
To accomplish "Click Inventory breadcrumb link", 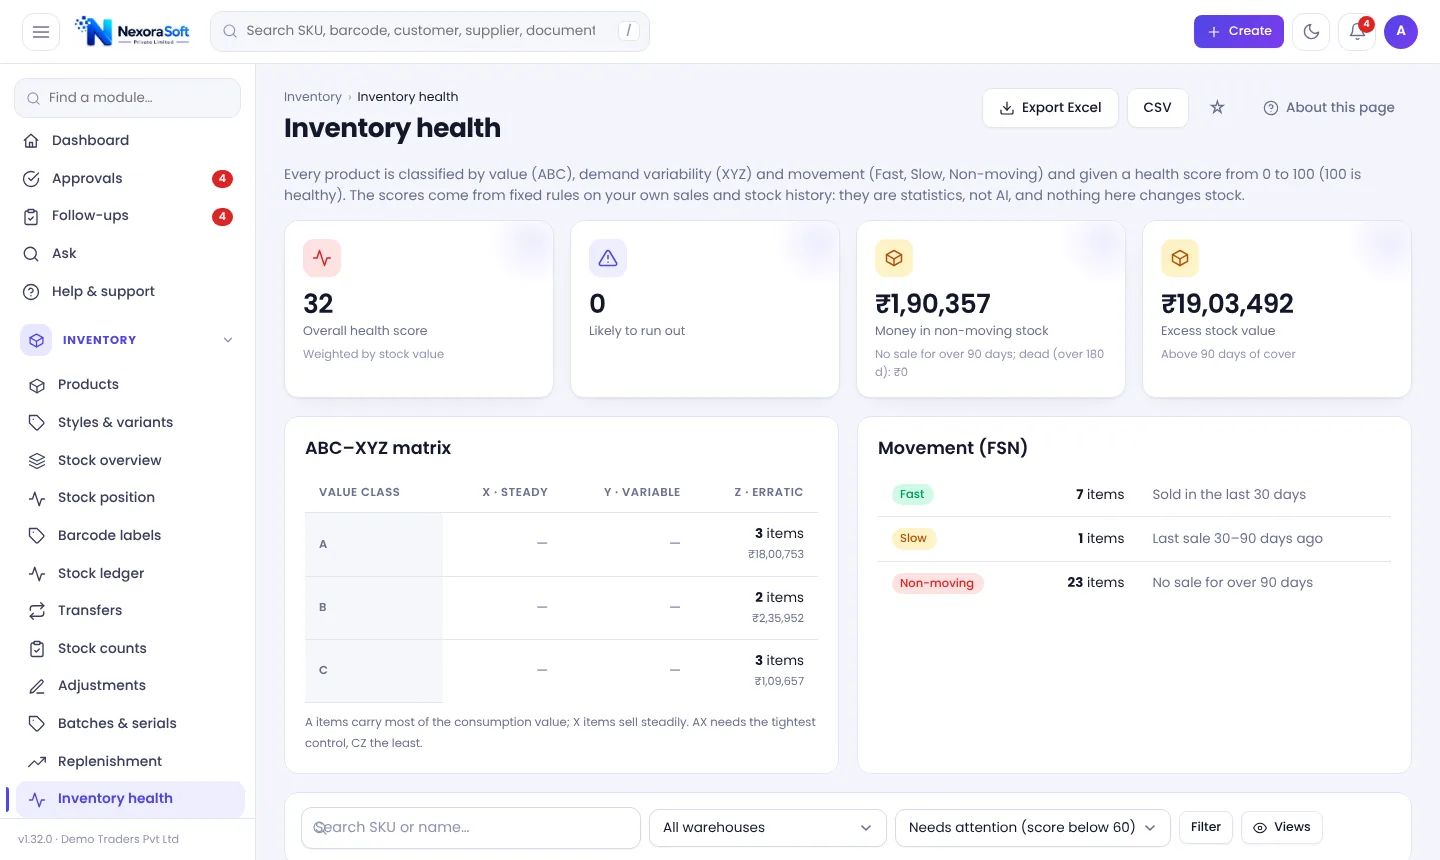I will (312, 97).
